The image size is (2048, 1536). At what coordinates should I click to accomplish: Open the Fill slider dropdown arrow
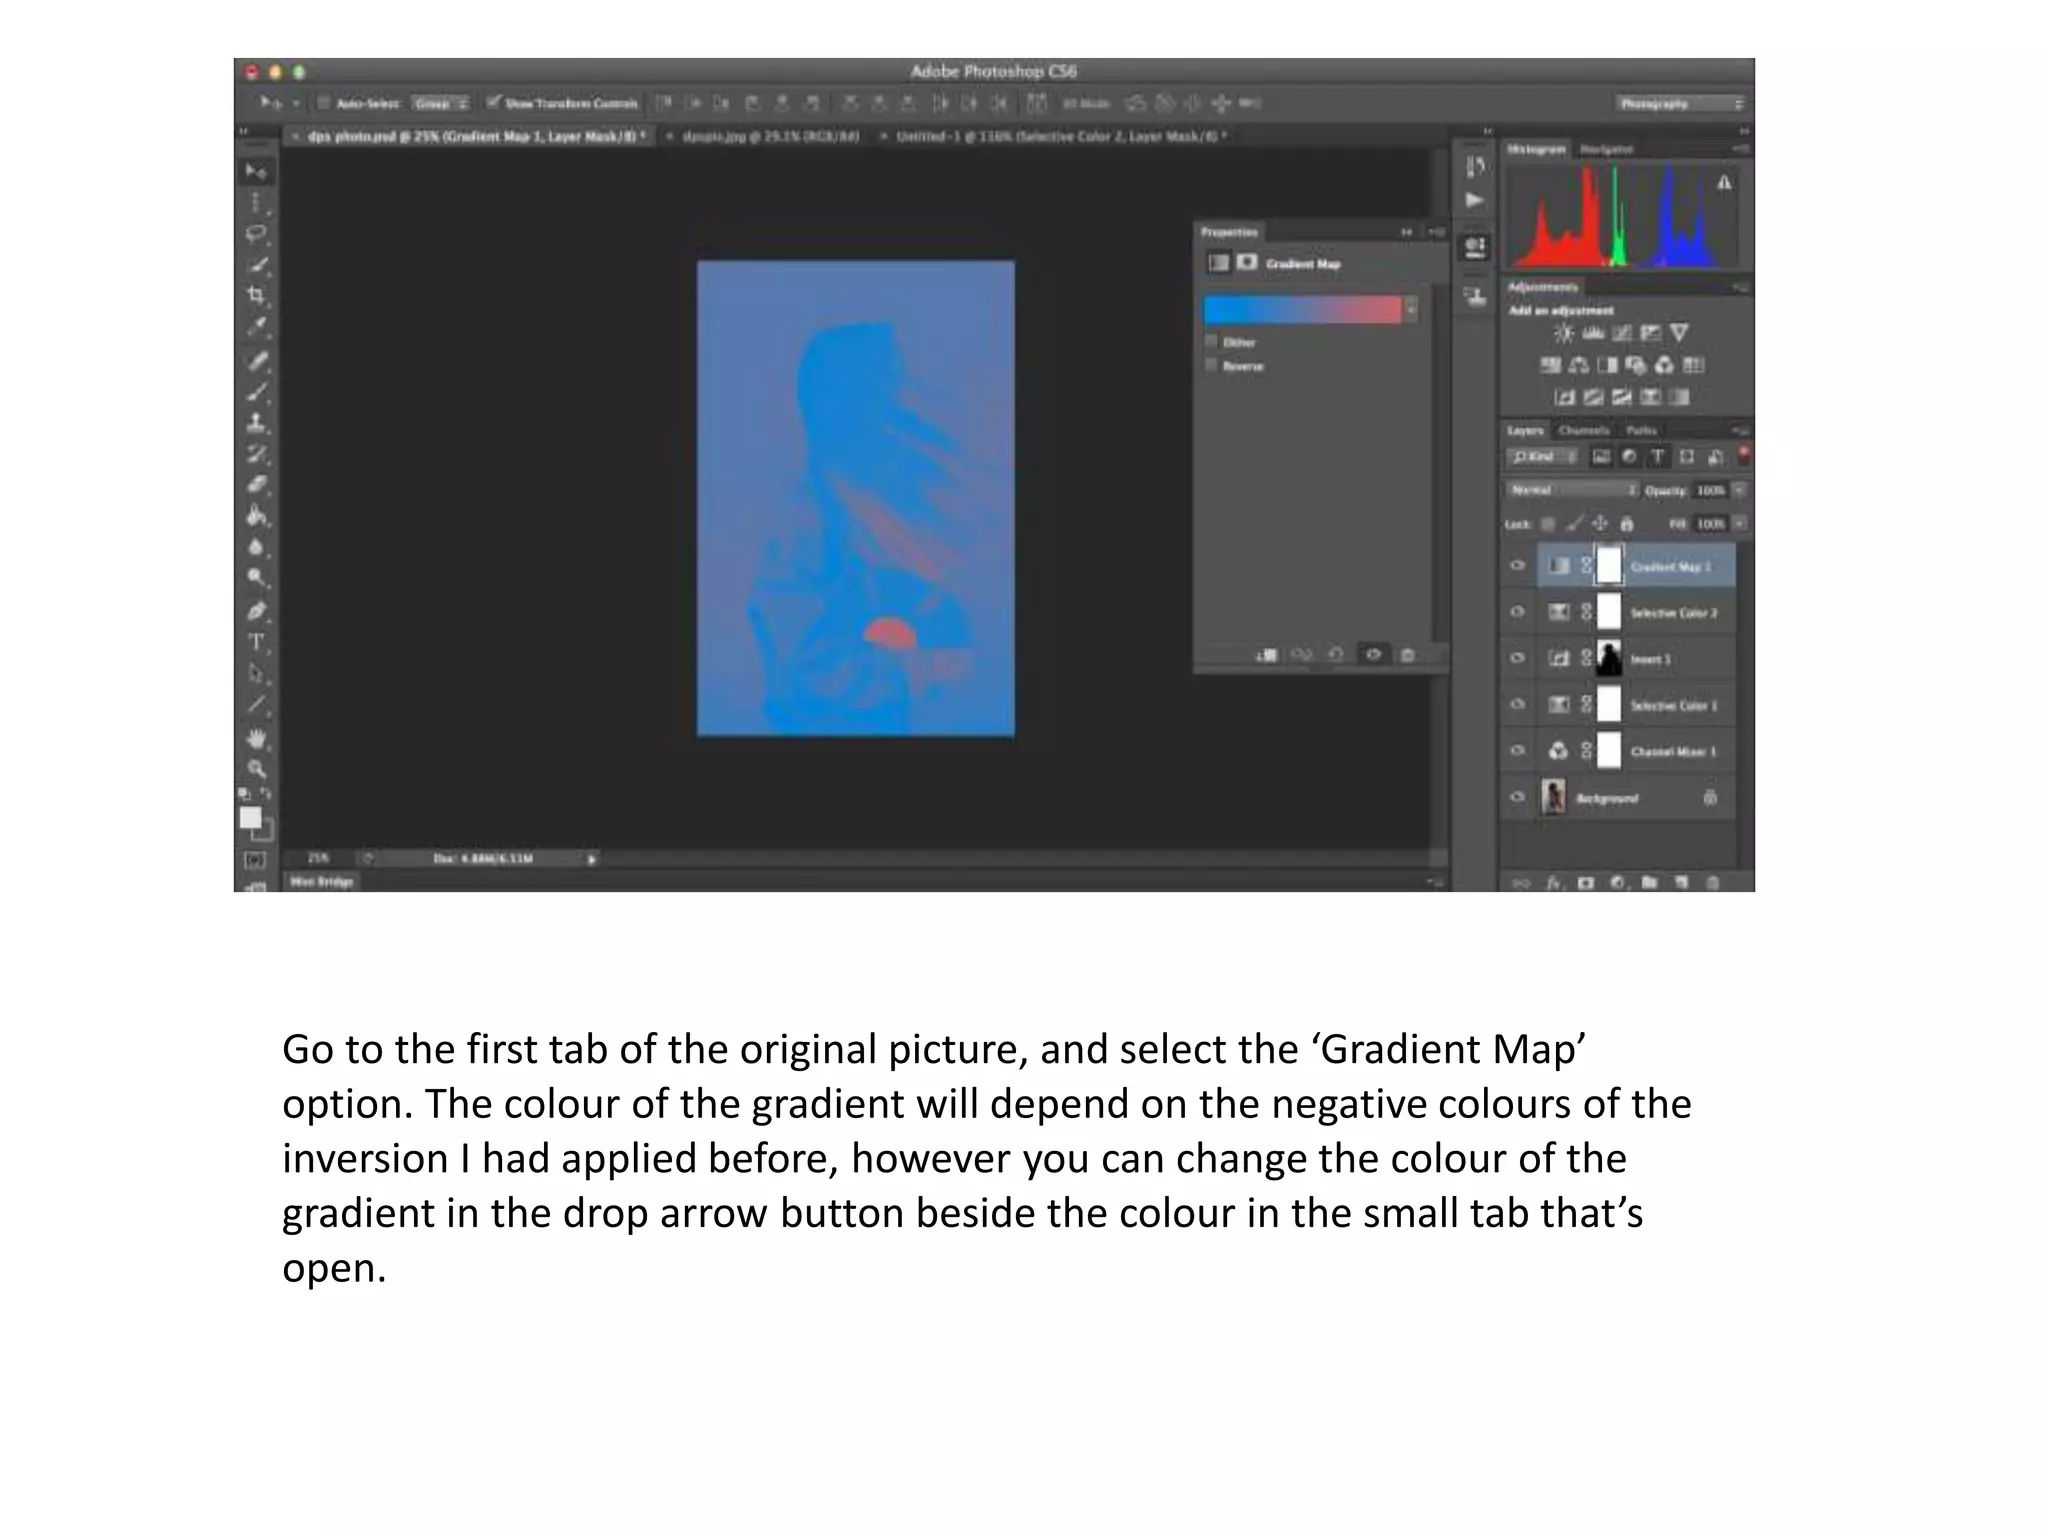pyautogui.click(x=1740, y=524)
